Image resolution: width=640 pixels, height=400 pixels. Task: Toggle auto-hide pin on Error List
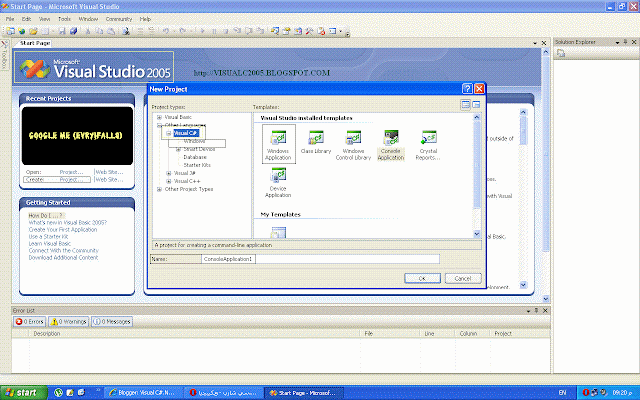coord(536,311)
